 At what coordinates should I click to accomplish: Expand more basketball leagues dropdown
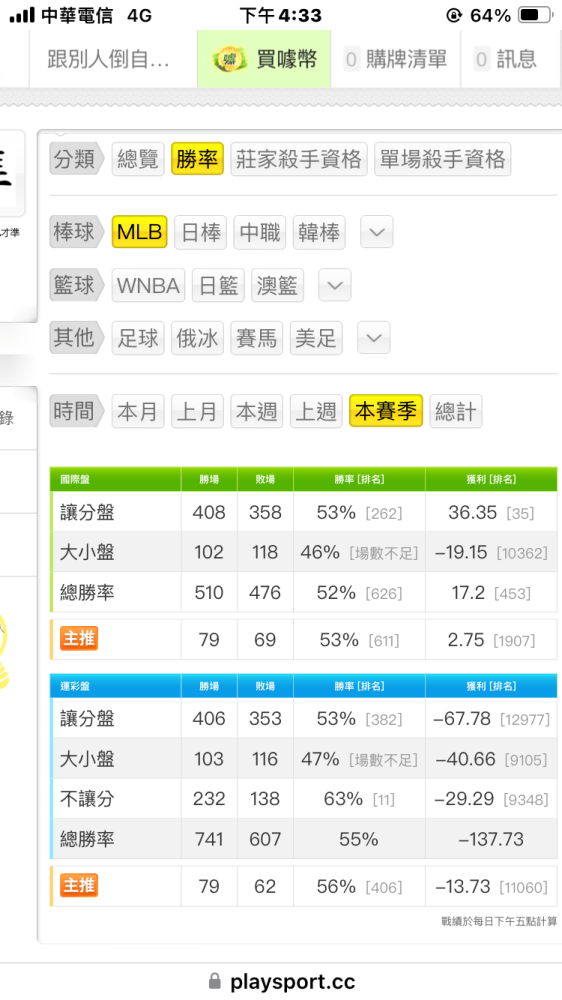334,285
